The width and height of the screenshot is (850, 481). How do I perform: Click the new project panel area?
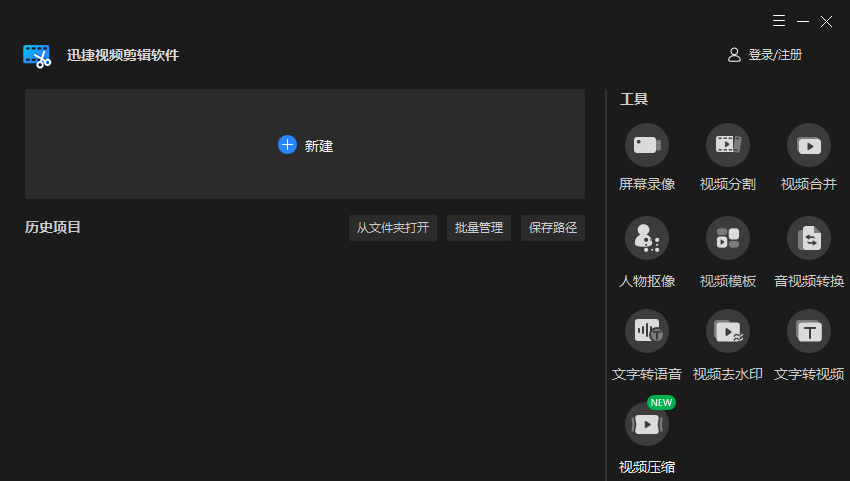pyautogui.click(x=305, y=144)
